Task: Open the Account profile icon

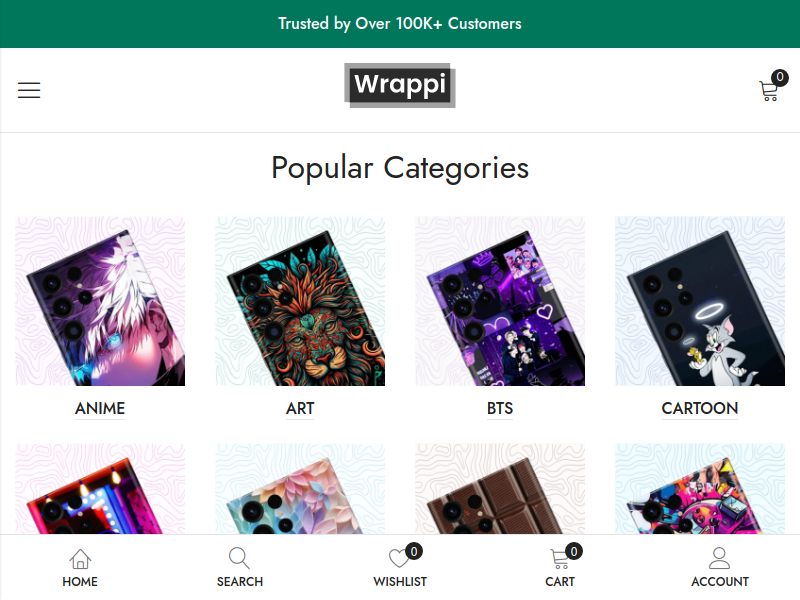Action: pyautogui.click(x=719, y=558)
